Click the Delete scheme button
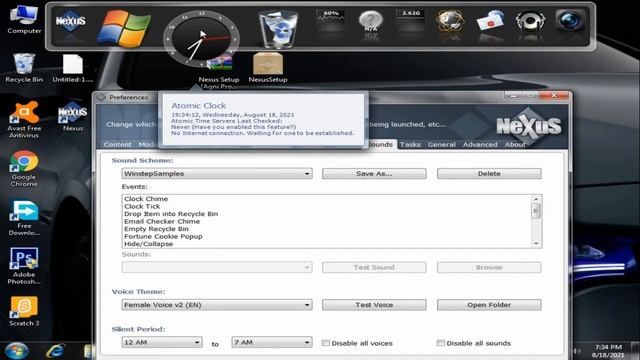Viewport: 640px width, 360px height. (x=489, y=173)
